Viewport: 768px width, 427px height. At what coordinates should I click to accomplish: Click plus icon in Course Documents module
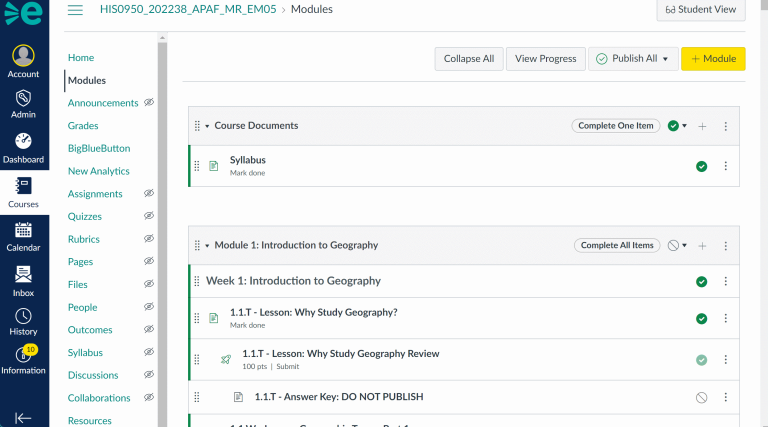click(x=702, y=126)
